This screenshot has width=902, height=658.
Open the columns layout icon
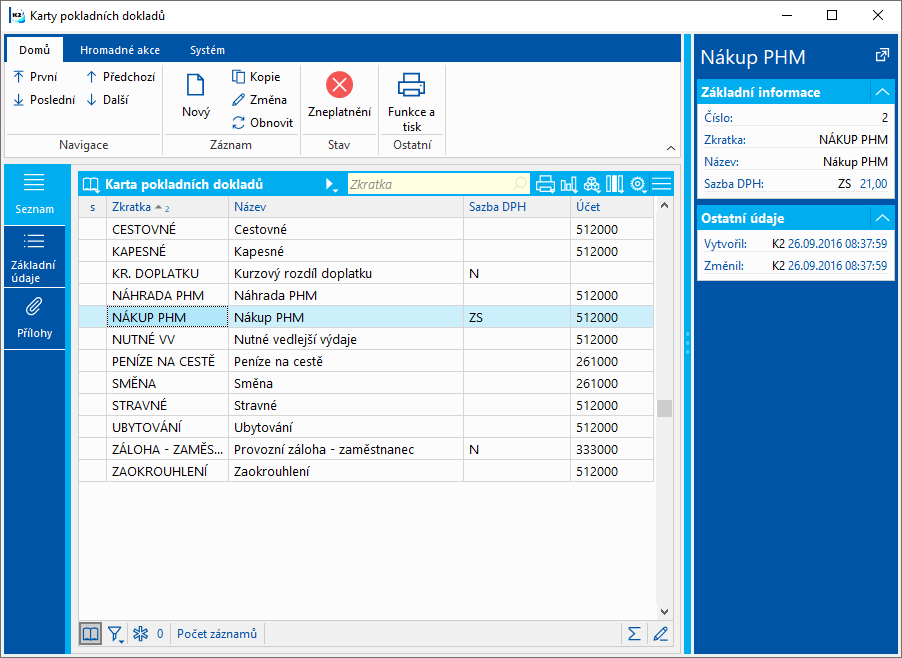(615, 184)
